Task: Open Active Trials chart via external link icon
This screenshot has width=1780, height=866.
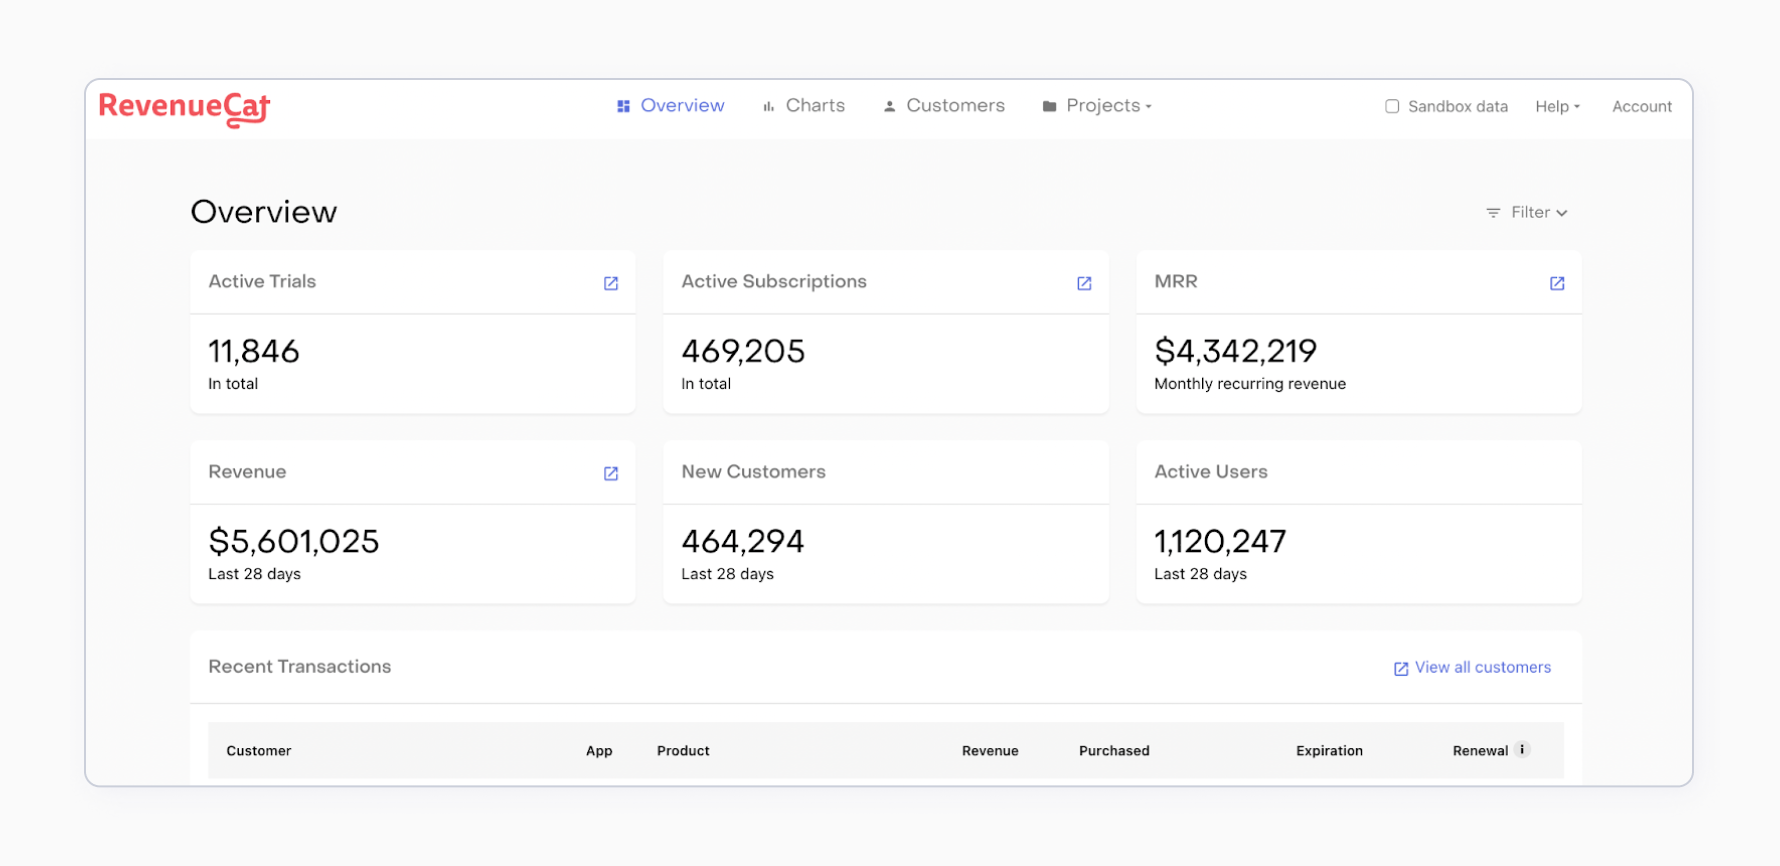Action: tap(611, 283)
